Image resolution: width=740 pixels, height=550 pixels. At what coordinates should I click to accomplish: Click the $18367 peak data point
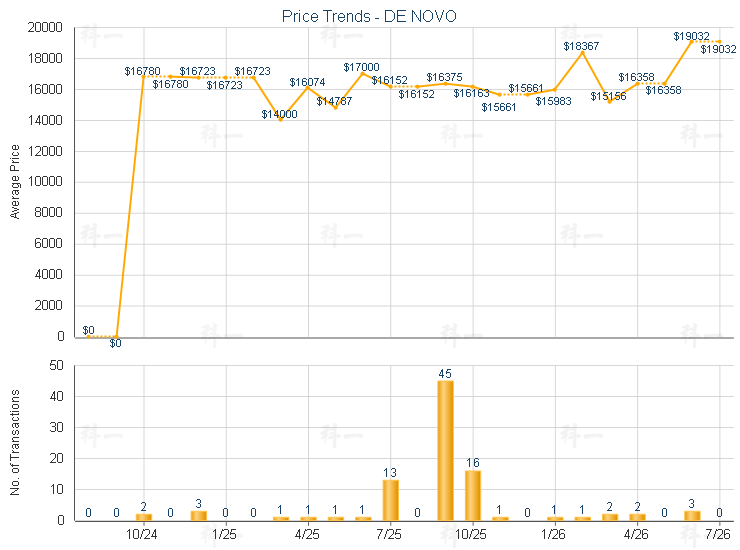point(582,52)
